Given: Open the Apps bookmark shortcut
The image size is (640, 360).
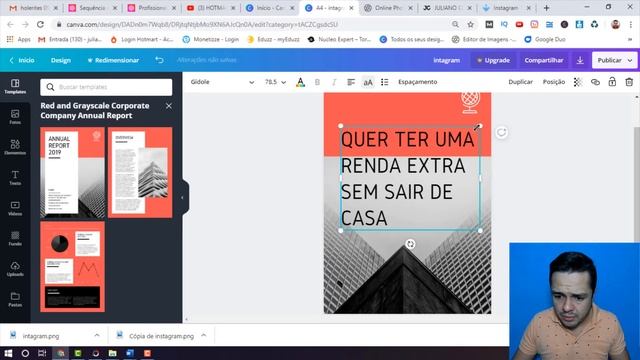Looking at the screenshot, I should tap(19, 40).
